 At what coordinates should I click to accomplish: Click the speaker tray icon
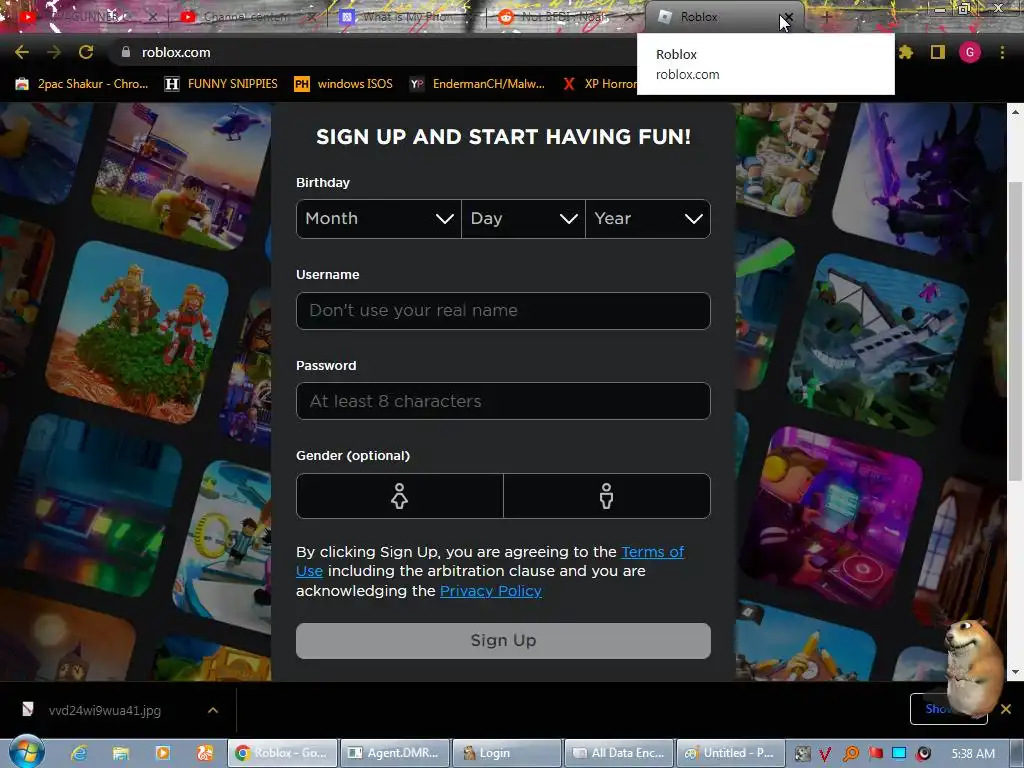pos(924,754)
